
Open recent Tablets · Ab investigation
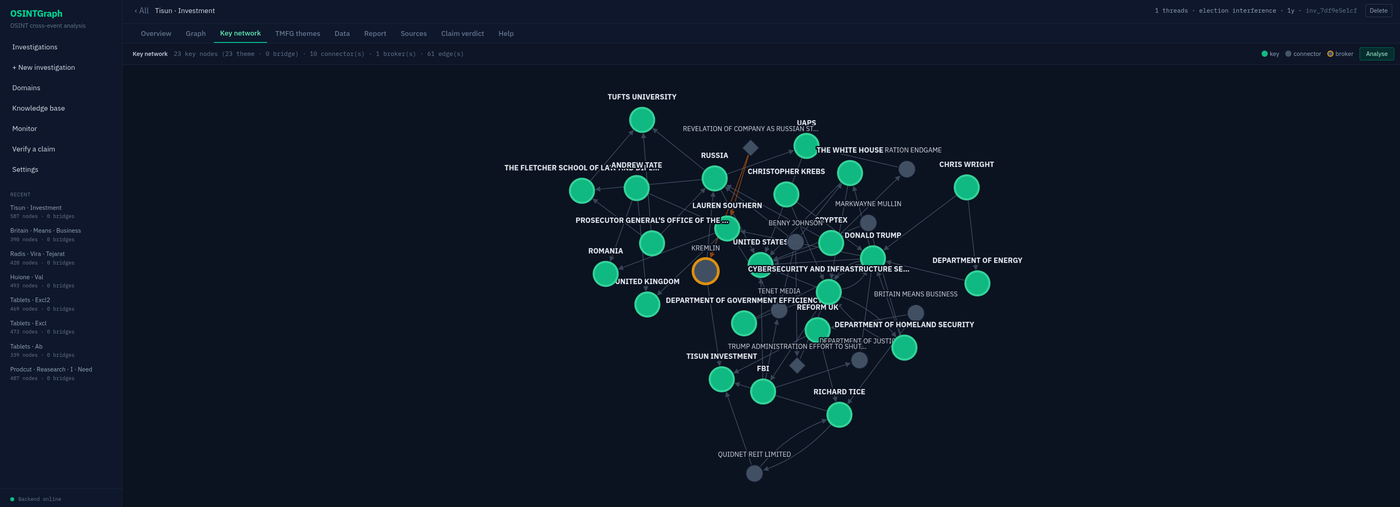(61, 350)
